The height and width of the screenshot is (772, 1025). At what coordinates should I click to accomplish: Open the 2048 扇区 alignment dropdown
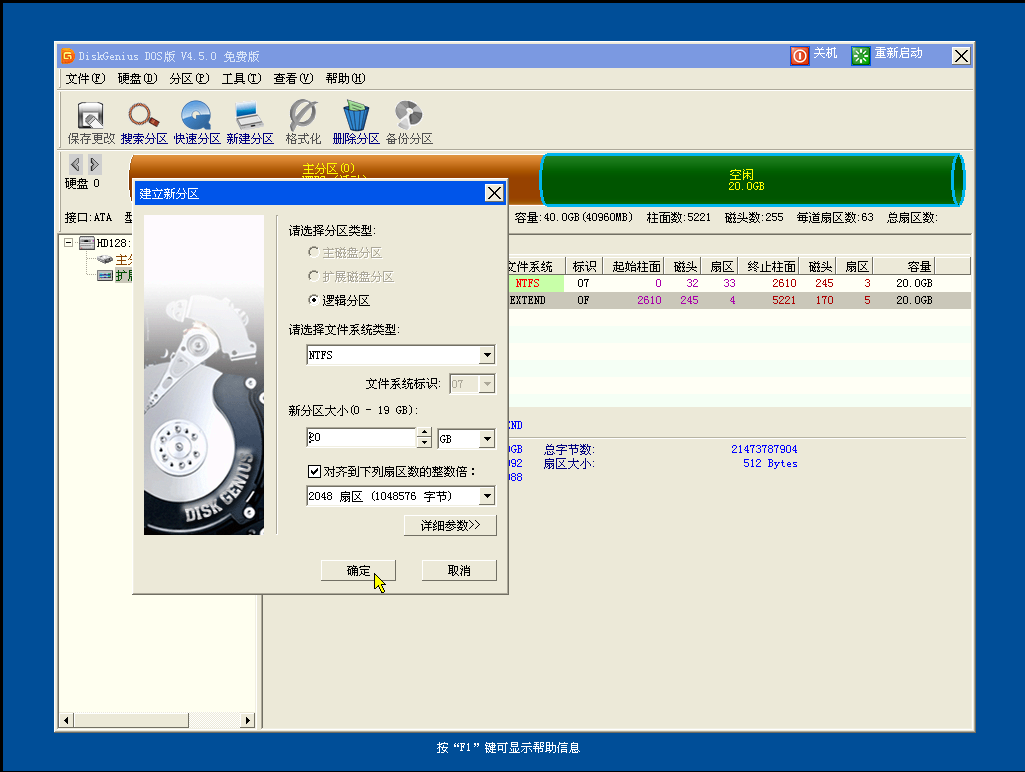[x=487, y=495]
